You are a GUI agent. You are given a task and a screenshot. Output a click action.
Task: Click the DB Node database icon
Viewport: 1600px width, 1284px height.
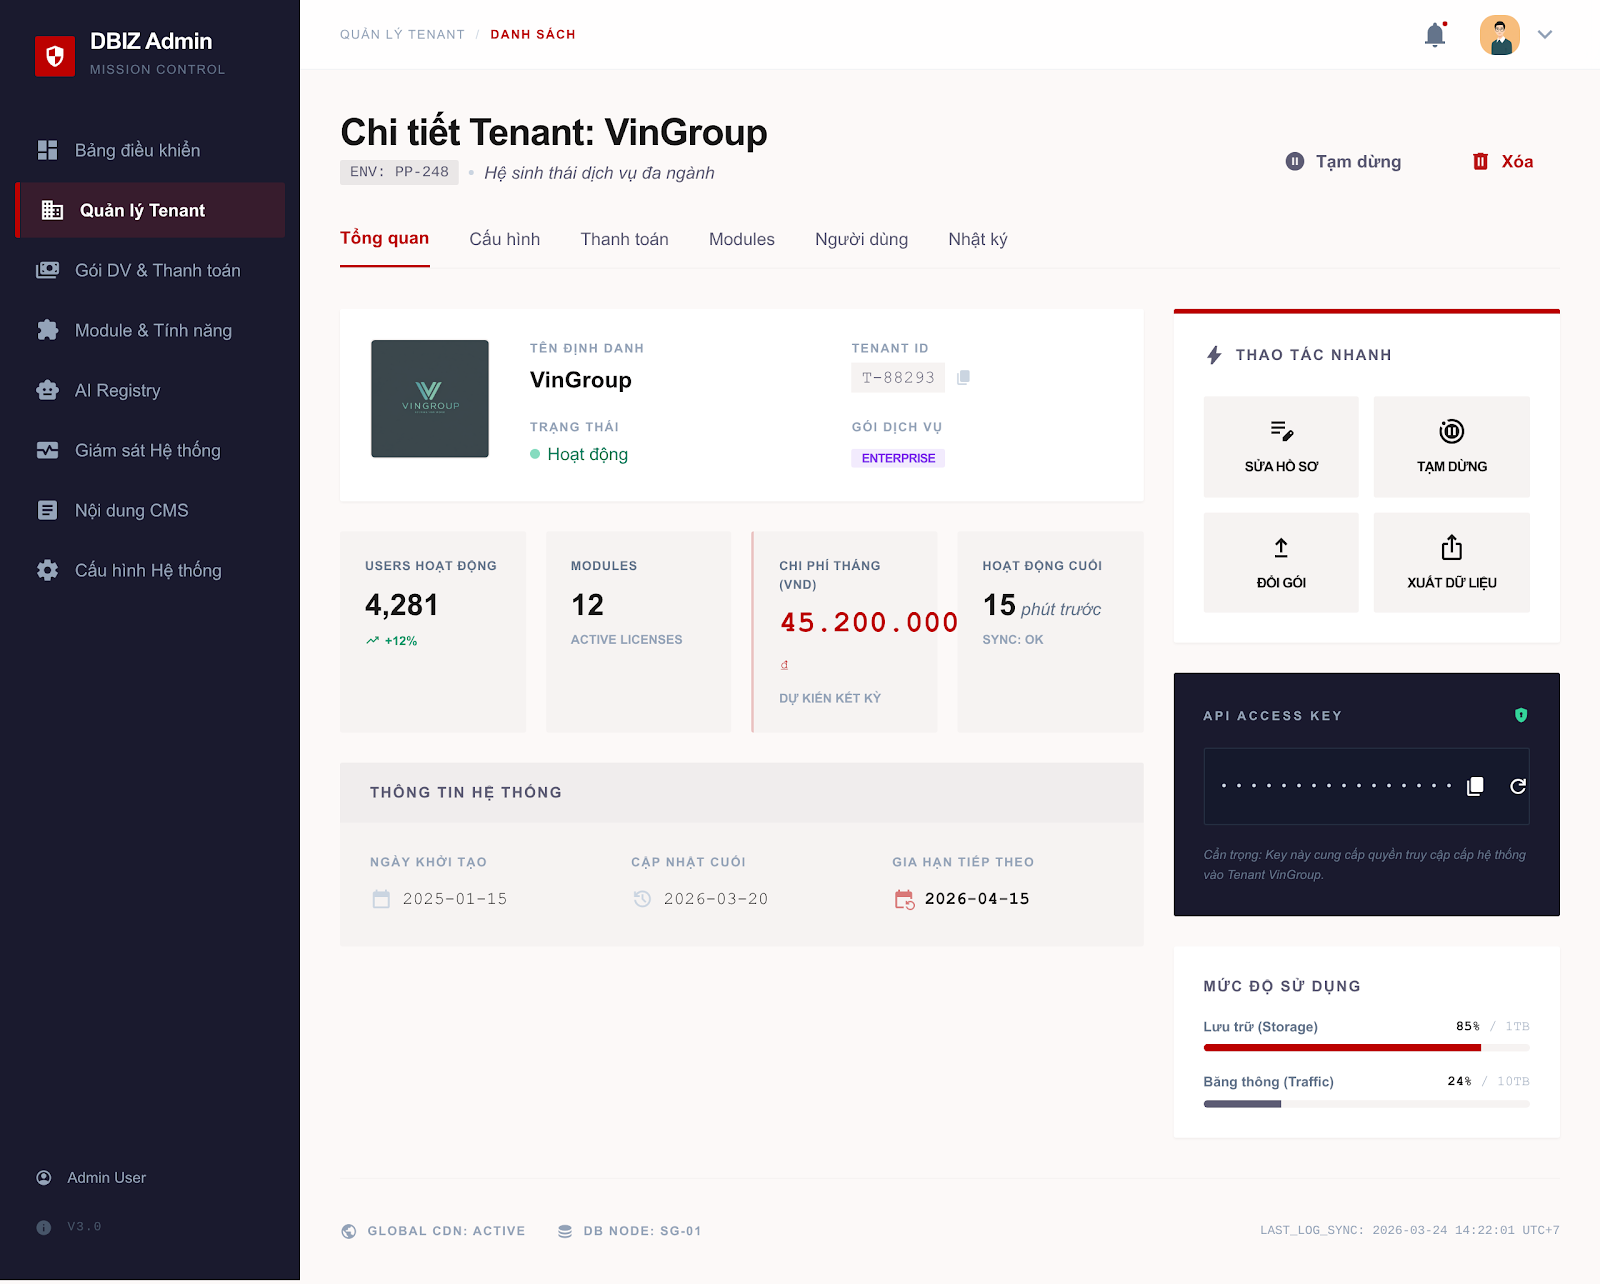coord(565,1231)
